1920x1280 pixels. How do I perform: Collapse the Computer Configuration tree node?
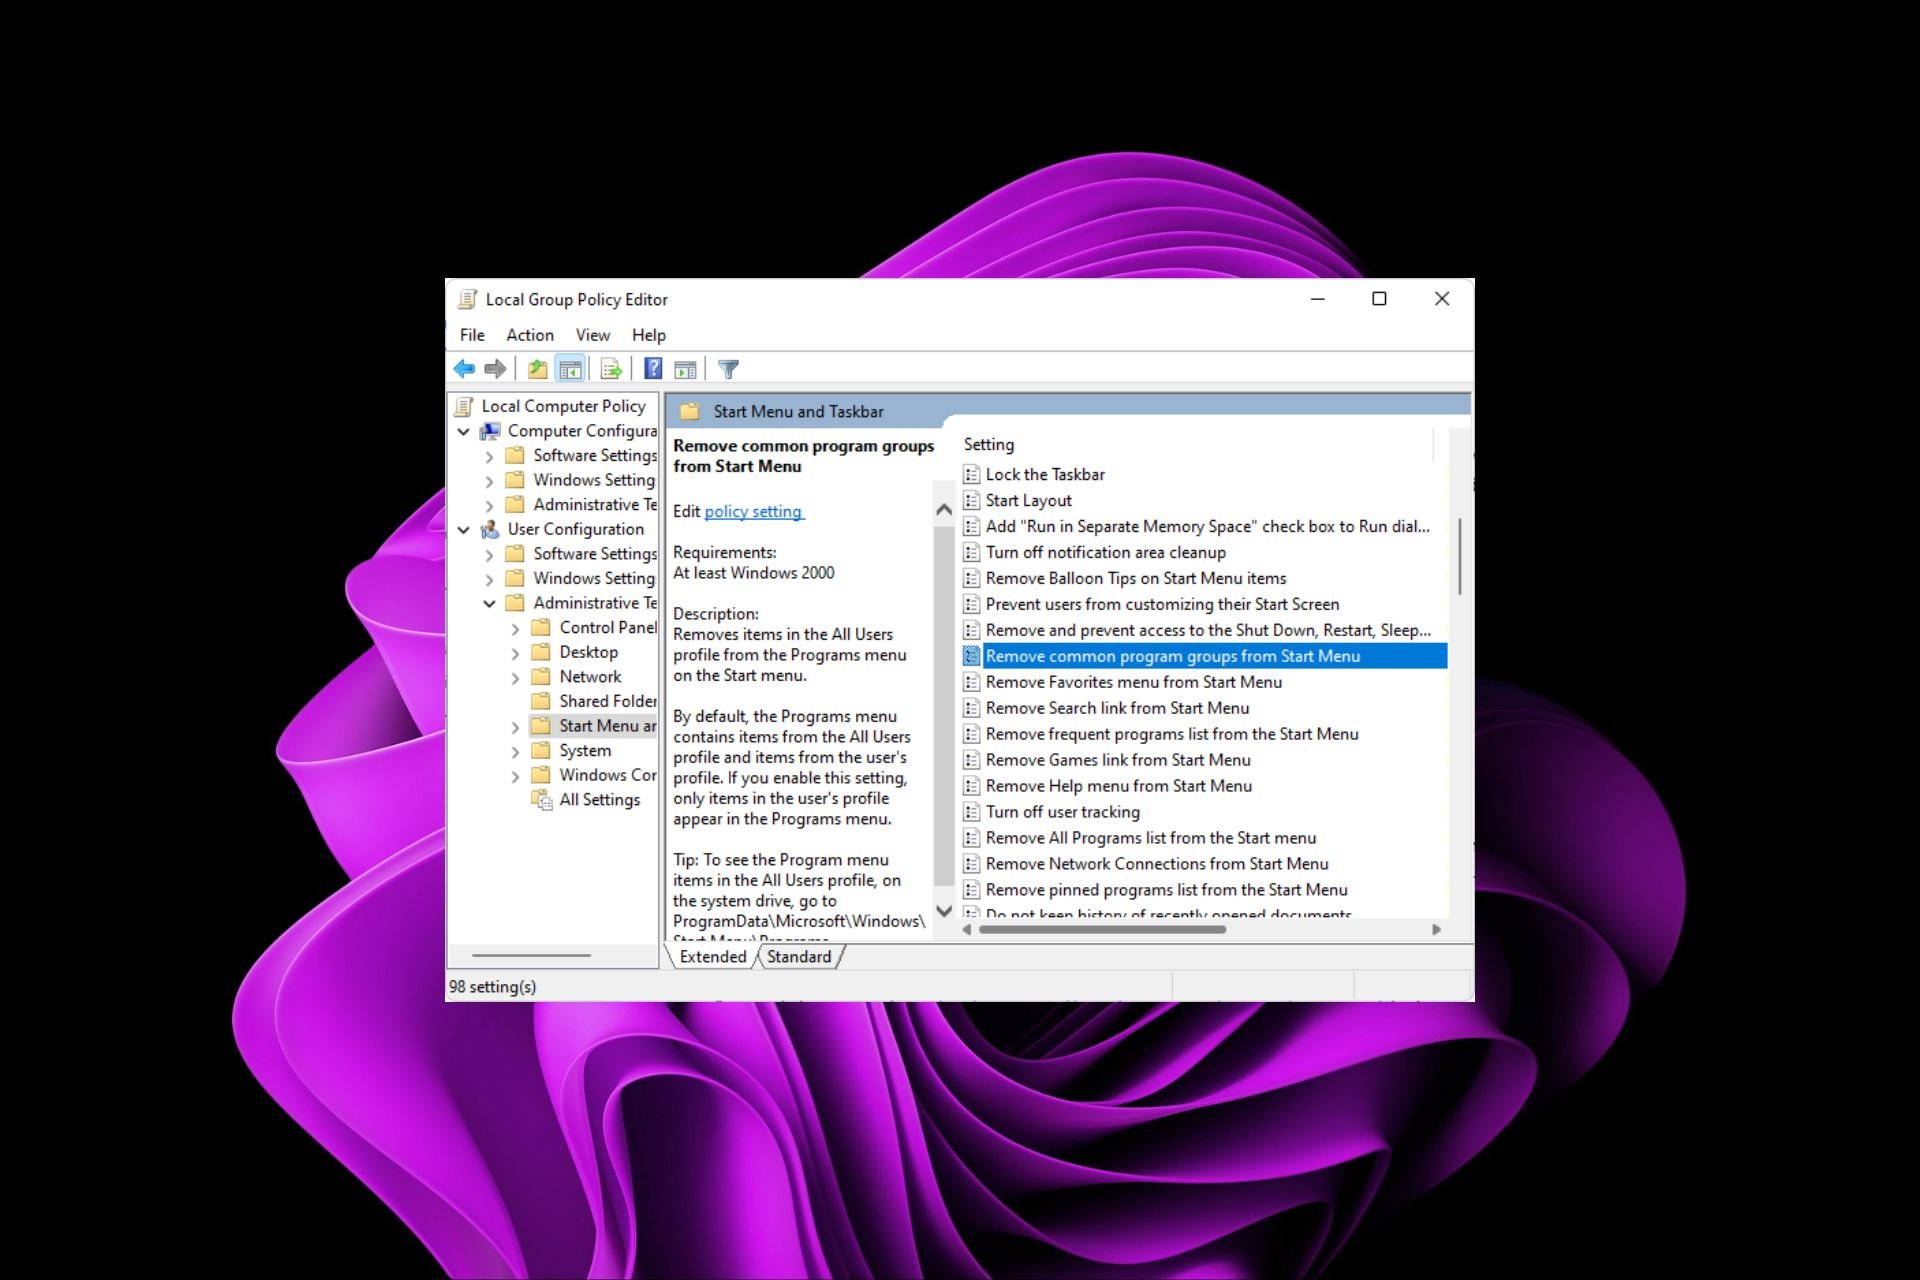tap(463, 431)
